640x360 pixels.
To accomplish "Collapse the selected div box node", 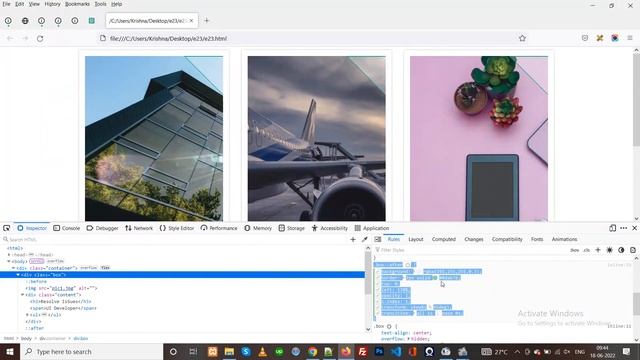I will [18, 275].
